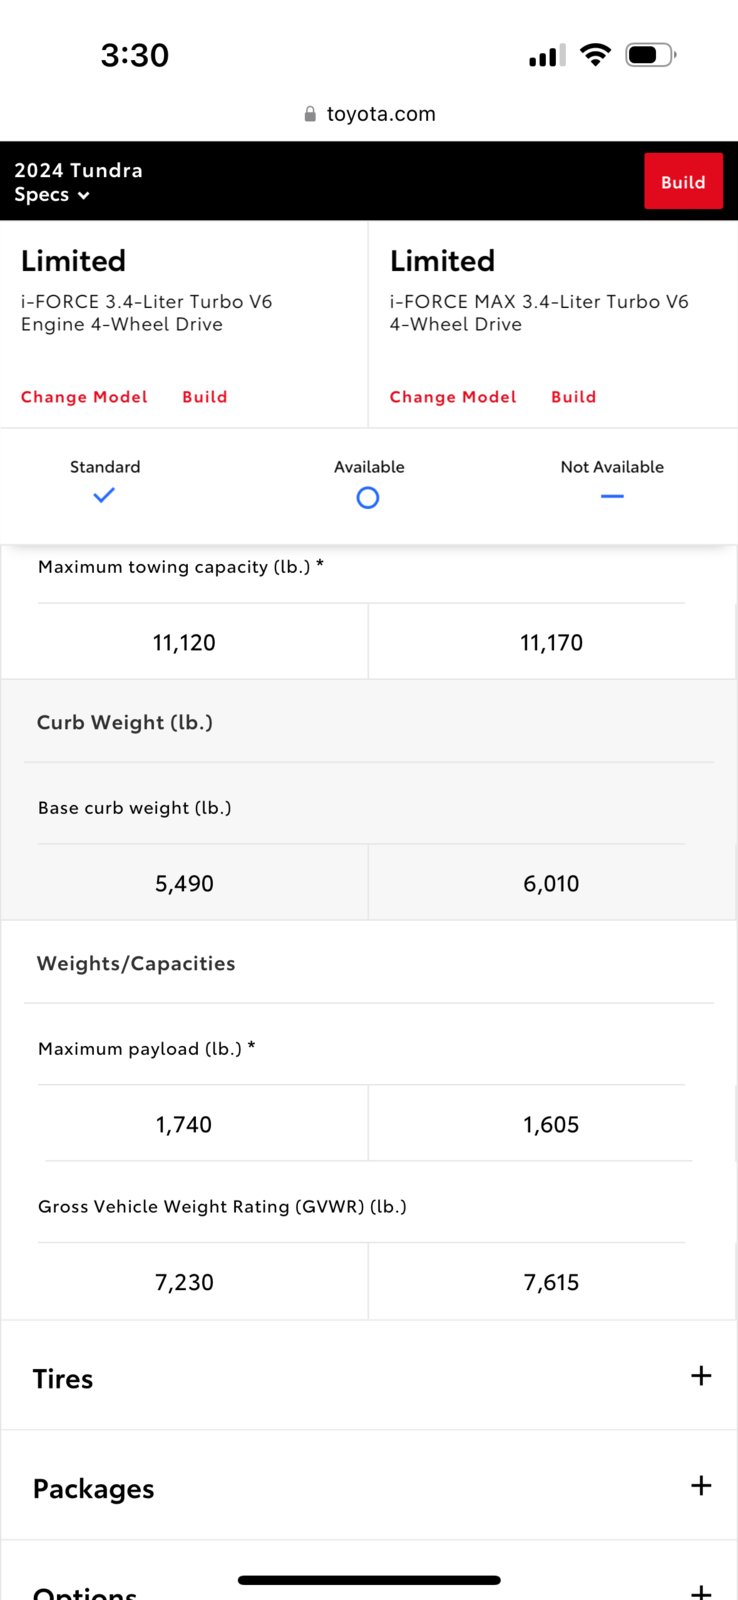The width and height of the screenshot is (738, 1600).
Task: Tap Build link under i-FORCE Limited
Action: point(205,397)
